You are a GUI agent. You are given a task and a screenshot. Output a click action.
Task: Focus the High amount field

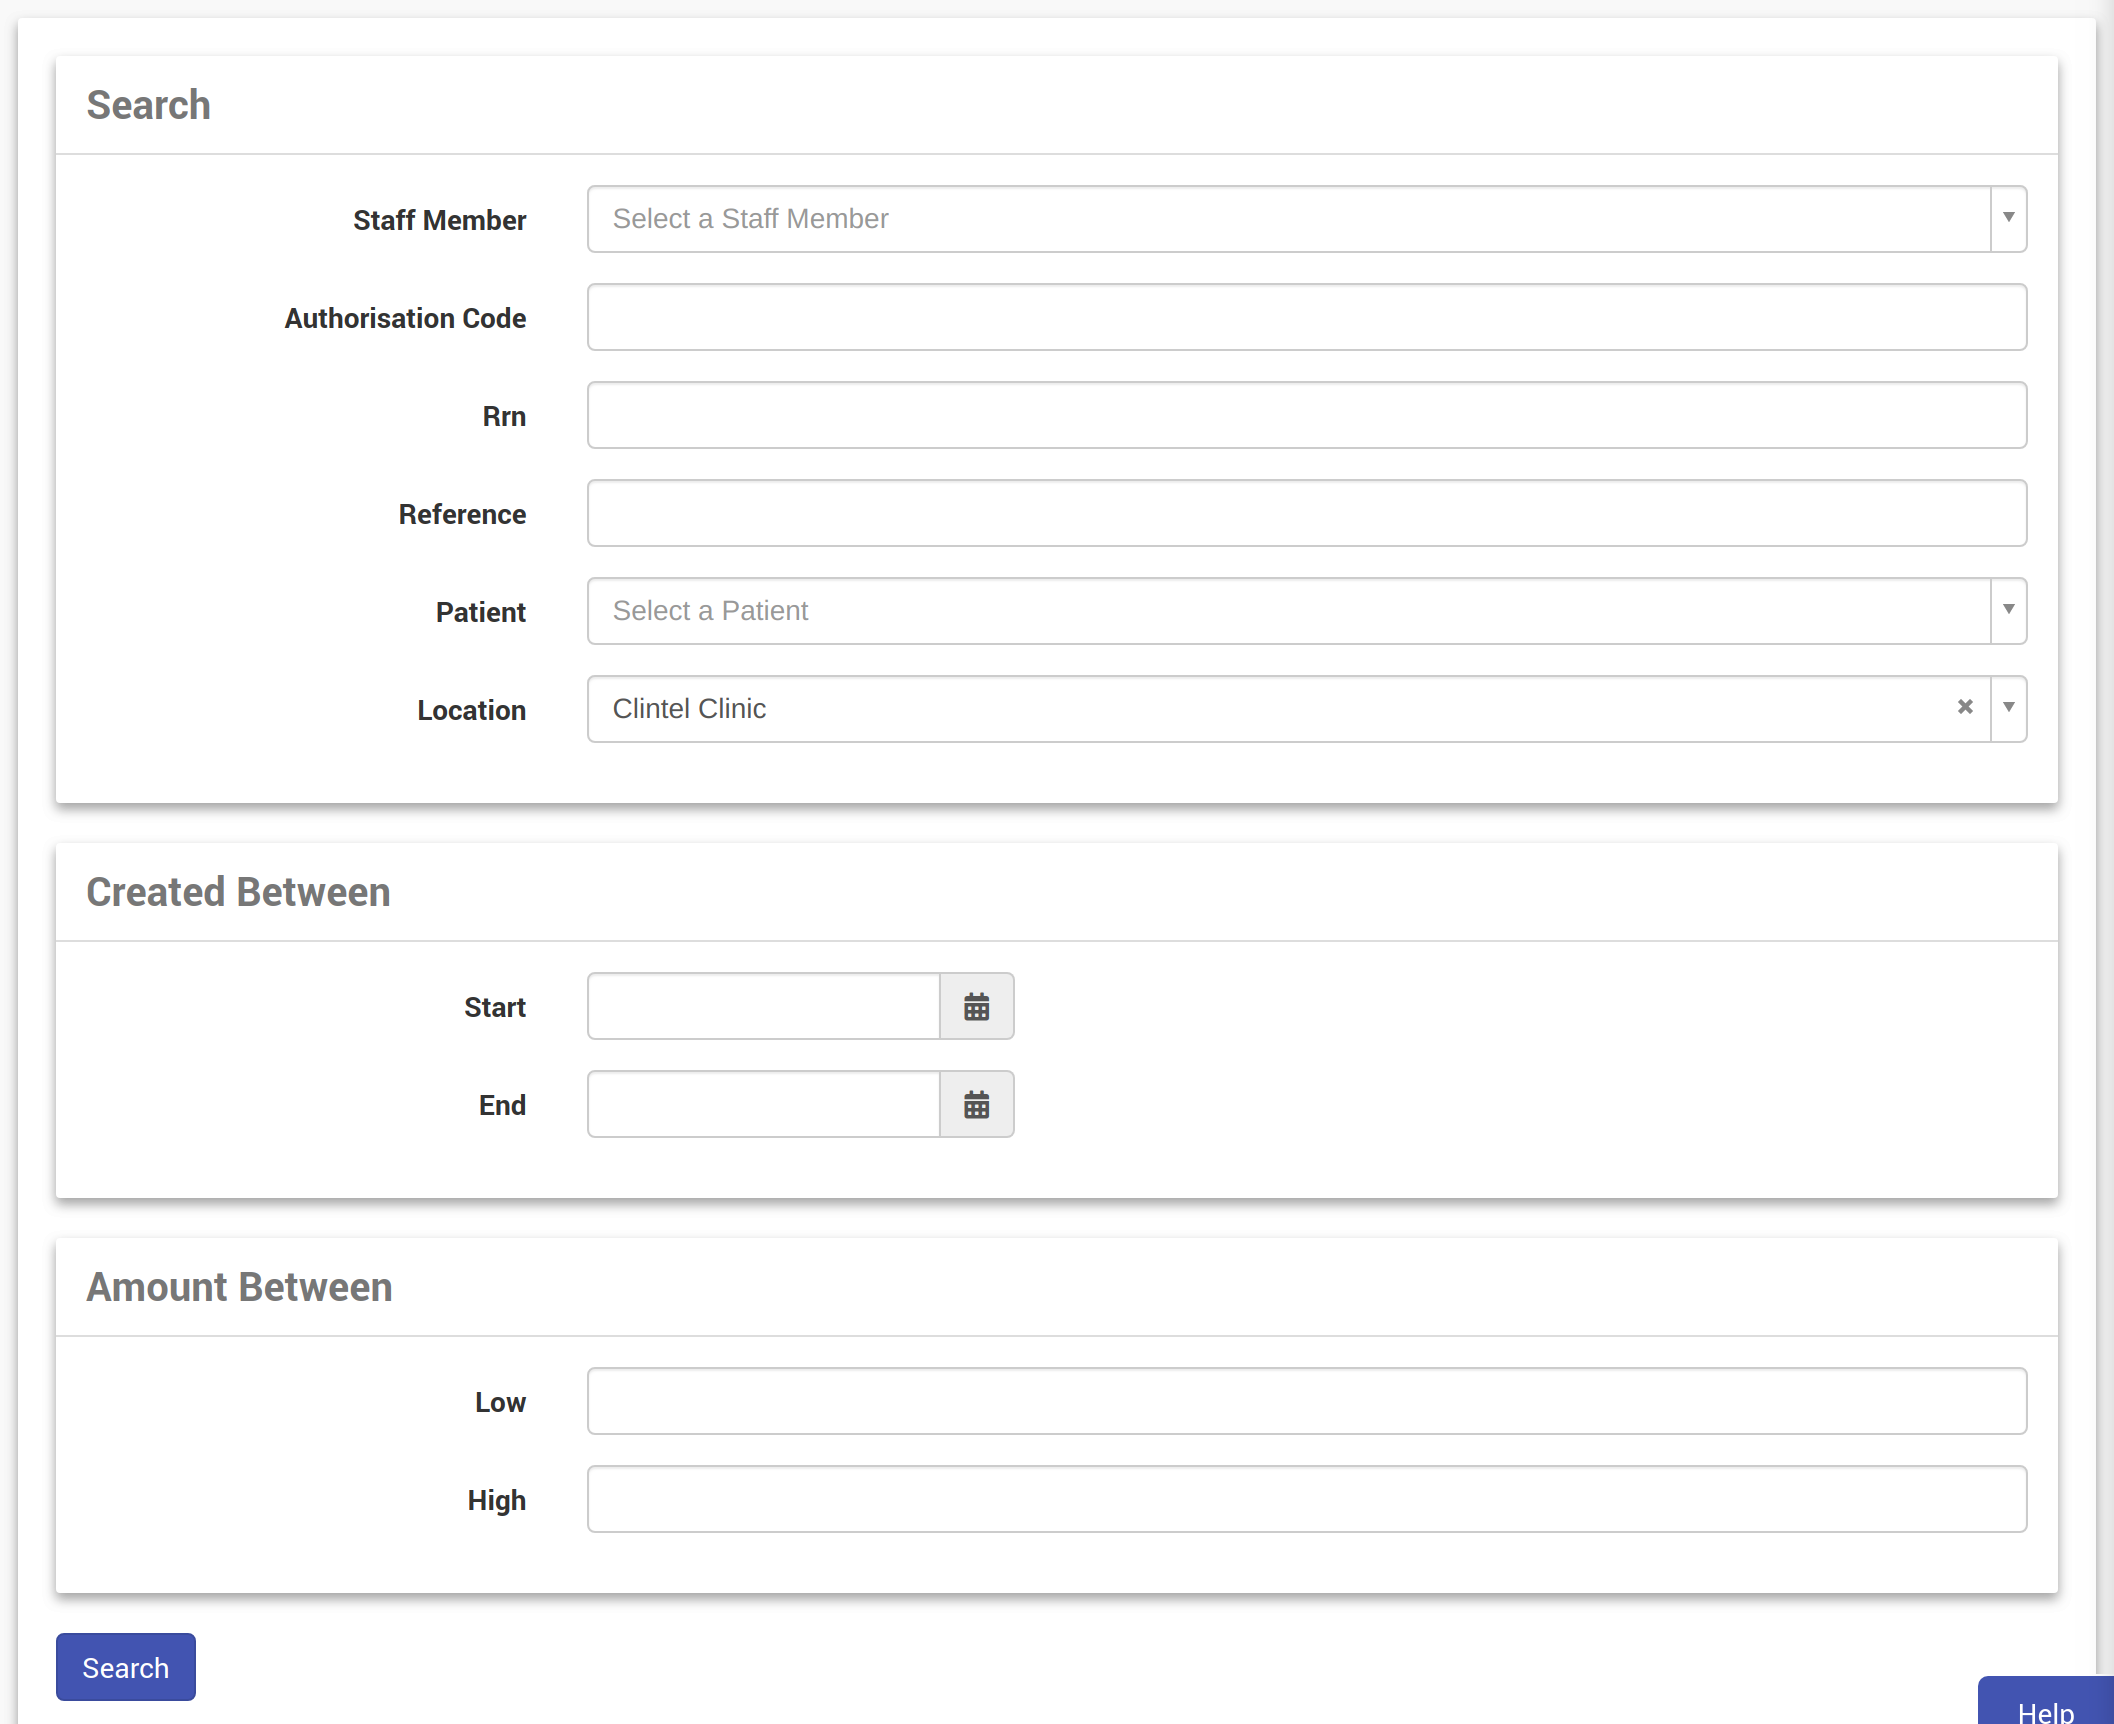(1306, 1499)
